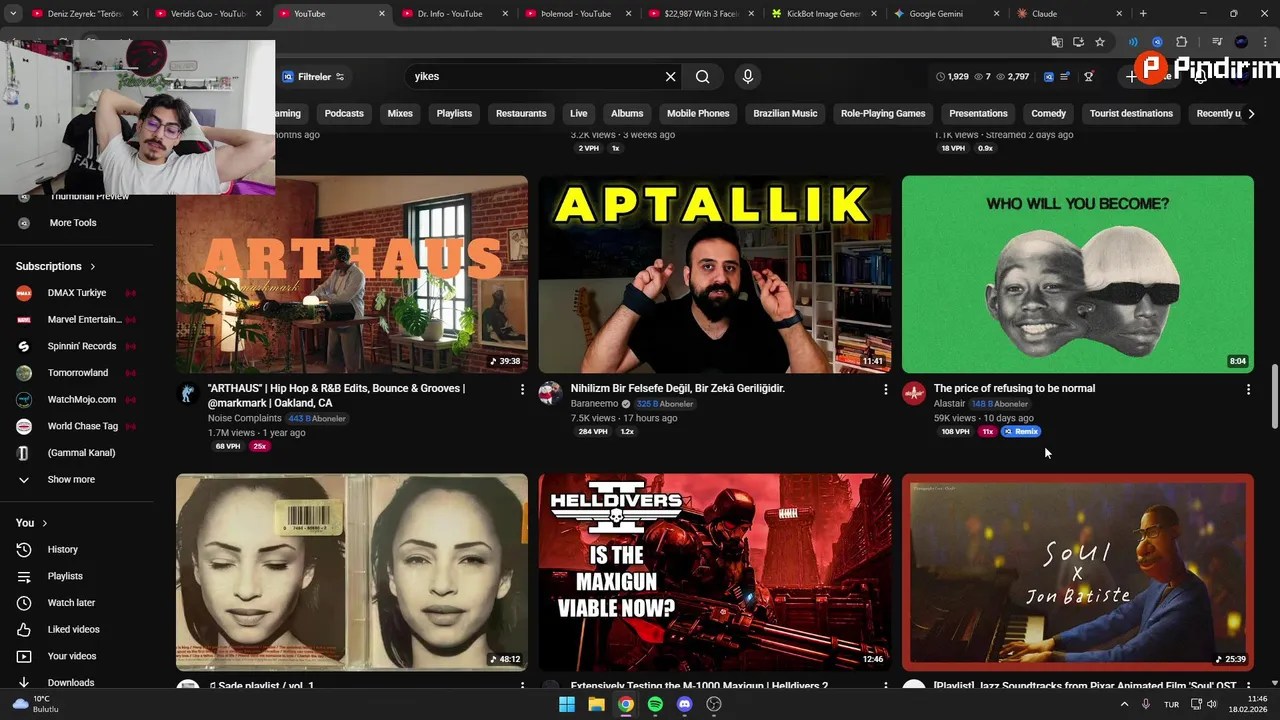Select the Presentations chip
The width and height of the screenshot is (1280, 720).
(x=978, y=113)
